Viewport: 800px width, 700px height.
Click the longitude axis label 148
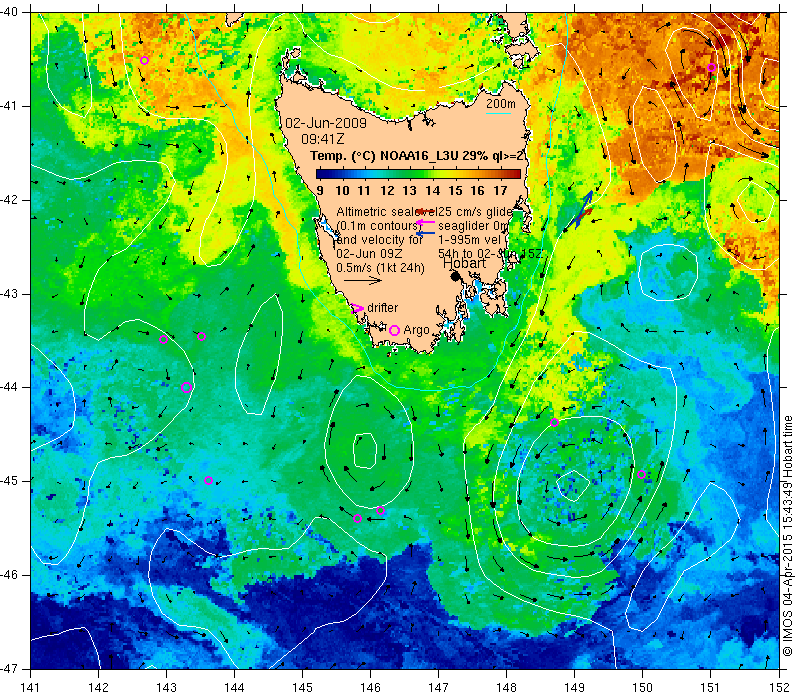pos(506,687)
